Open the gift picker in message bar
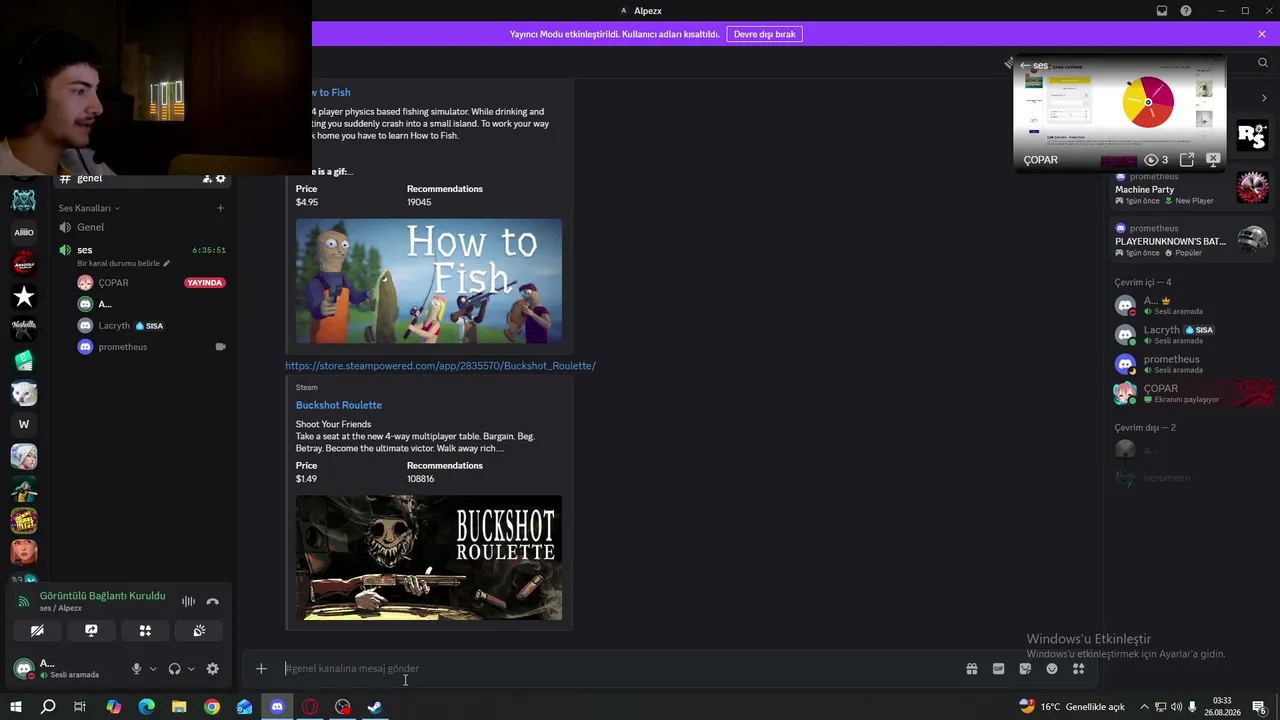 [x=971, y=669]
